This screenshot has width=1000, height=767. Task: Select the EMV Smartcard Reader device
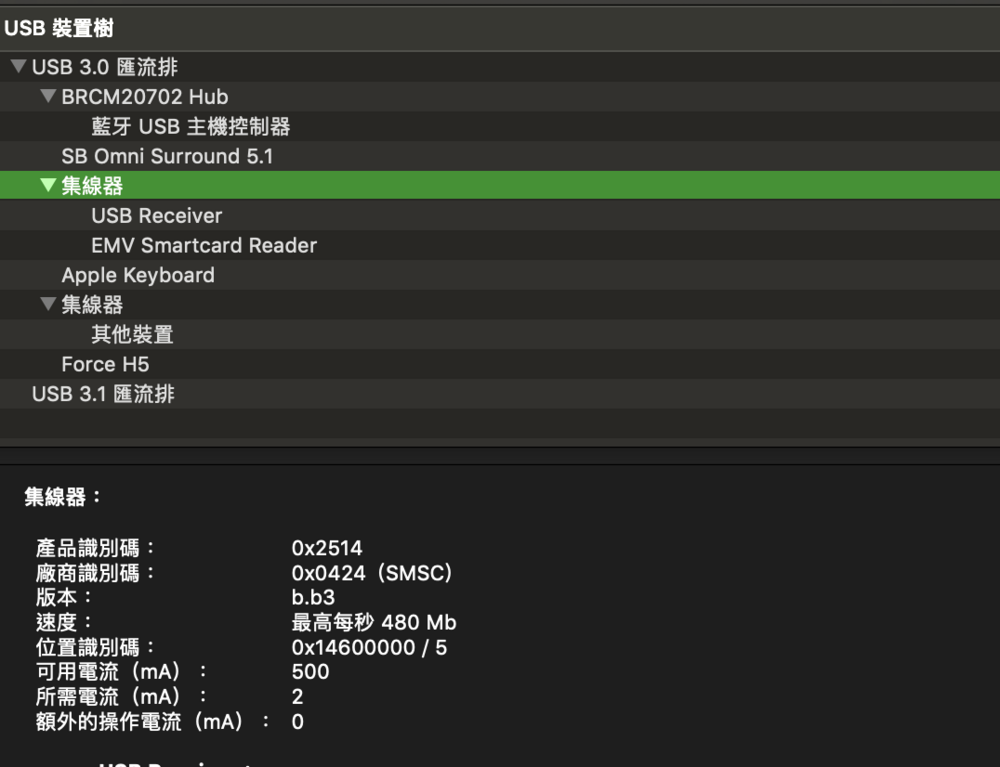point(203,246)
